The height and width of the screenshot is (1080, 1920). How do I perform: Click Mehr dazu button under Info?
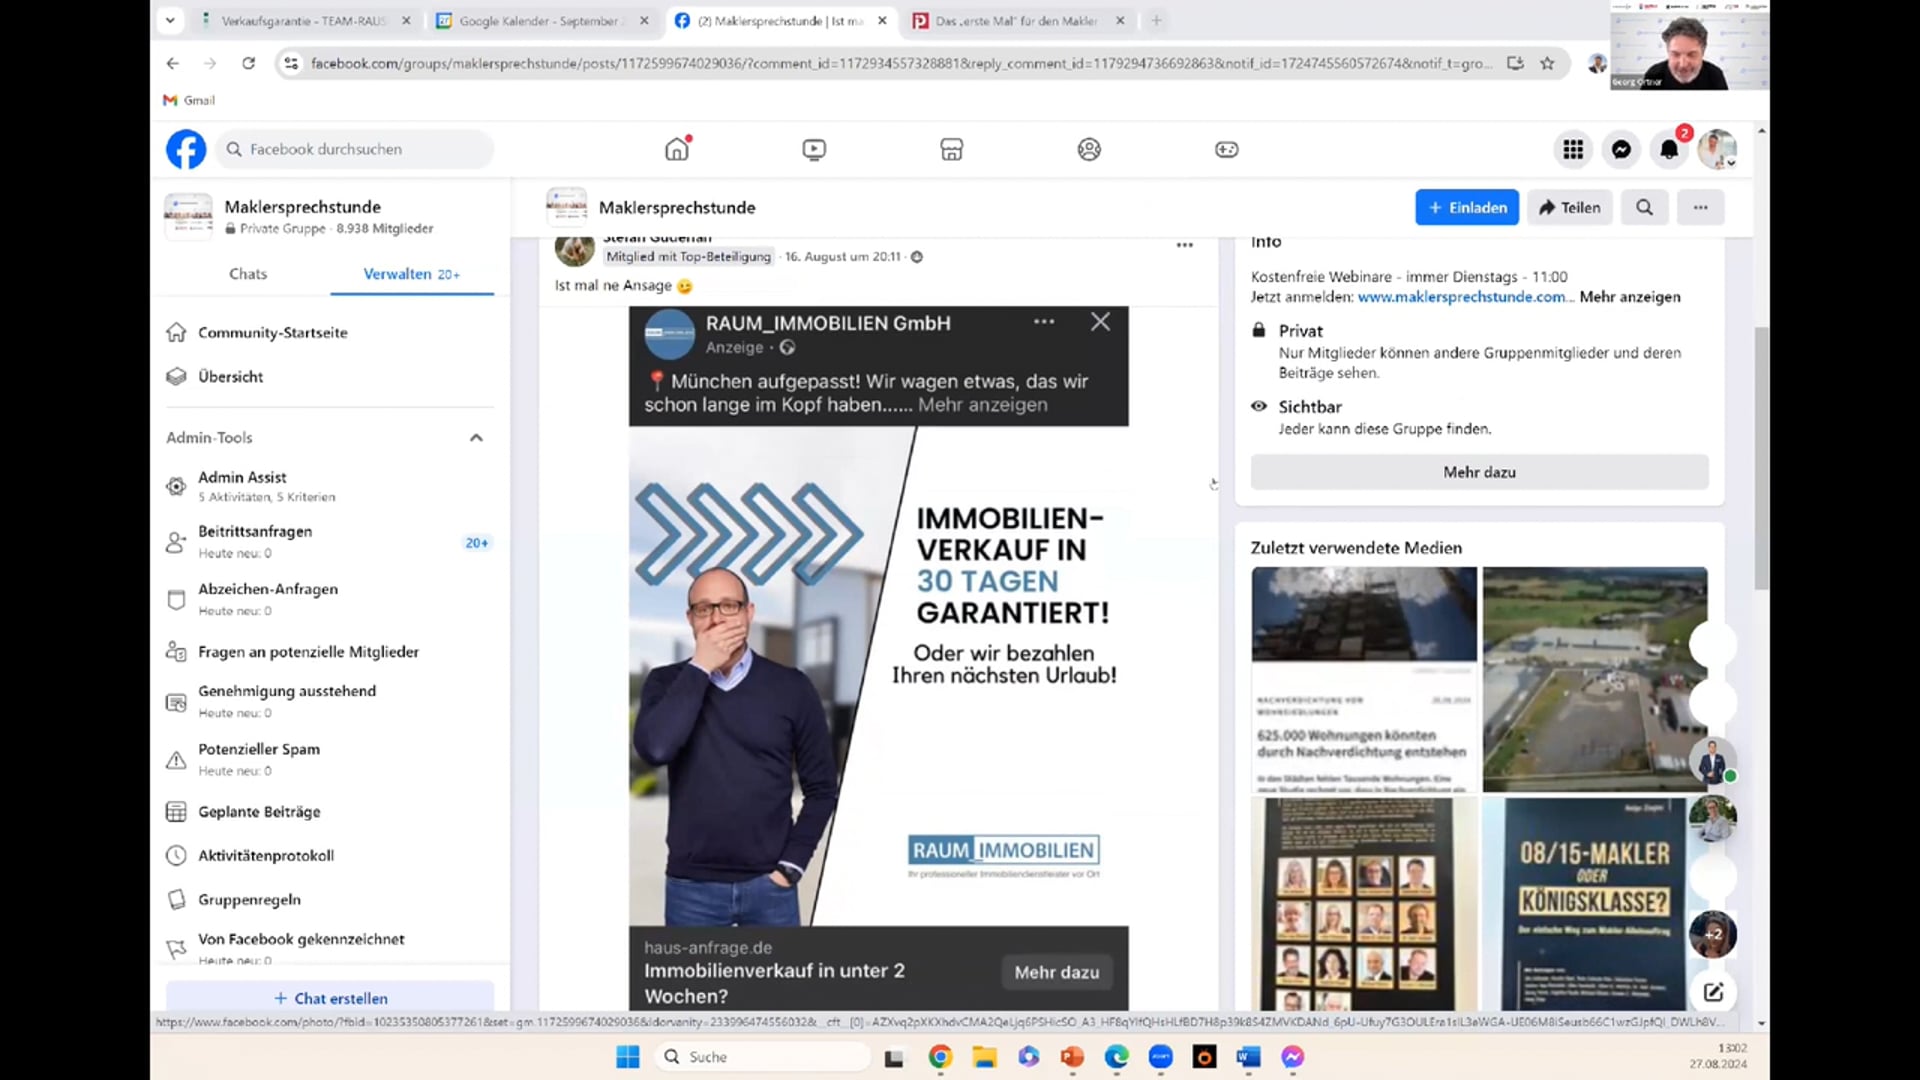coord(1479,472)
